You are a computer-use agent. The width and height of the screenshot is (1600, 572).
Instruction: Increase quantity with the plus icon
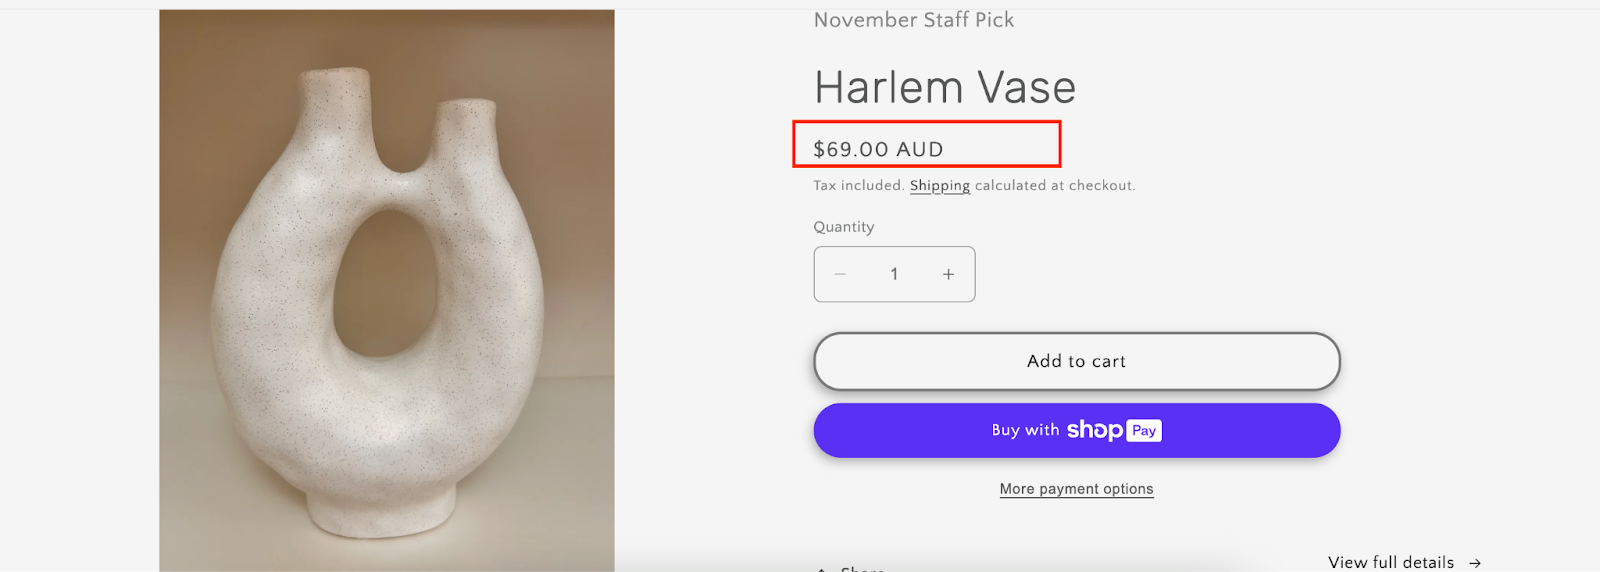click(x=948, y=274)
